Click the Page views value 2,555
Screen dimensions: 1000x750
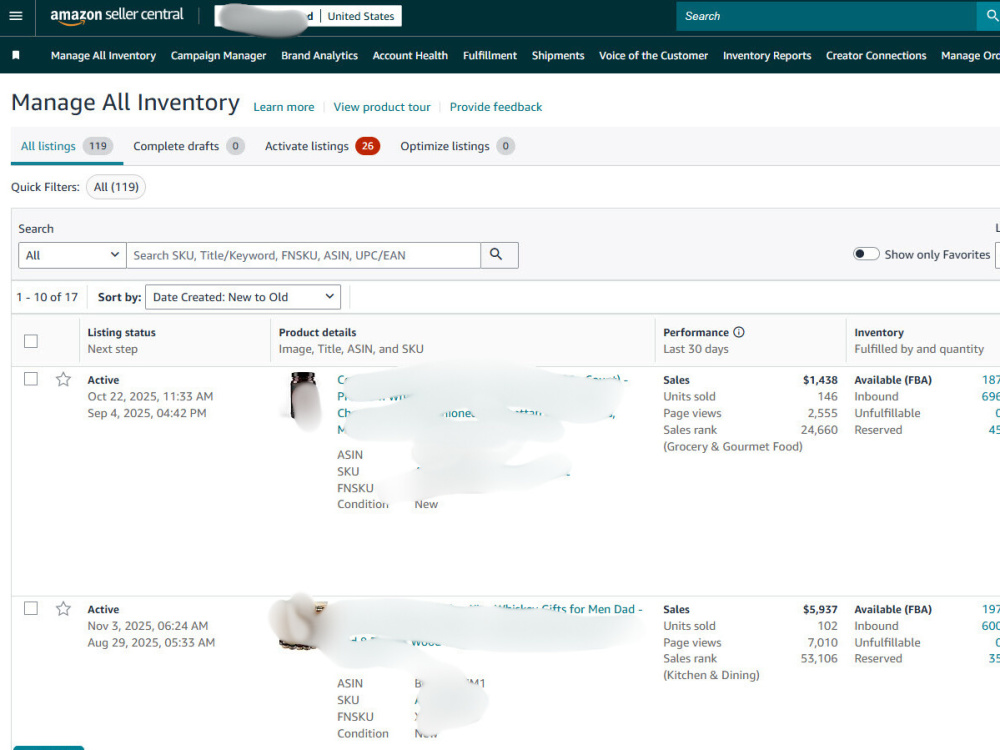coord(822,413)
